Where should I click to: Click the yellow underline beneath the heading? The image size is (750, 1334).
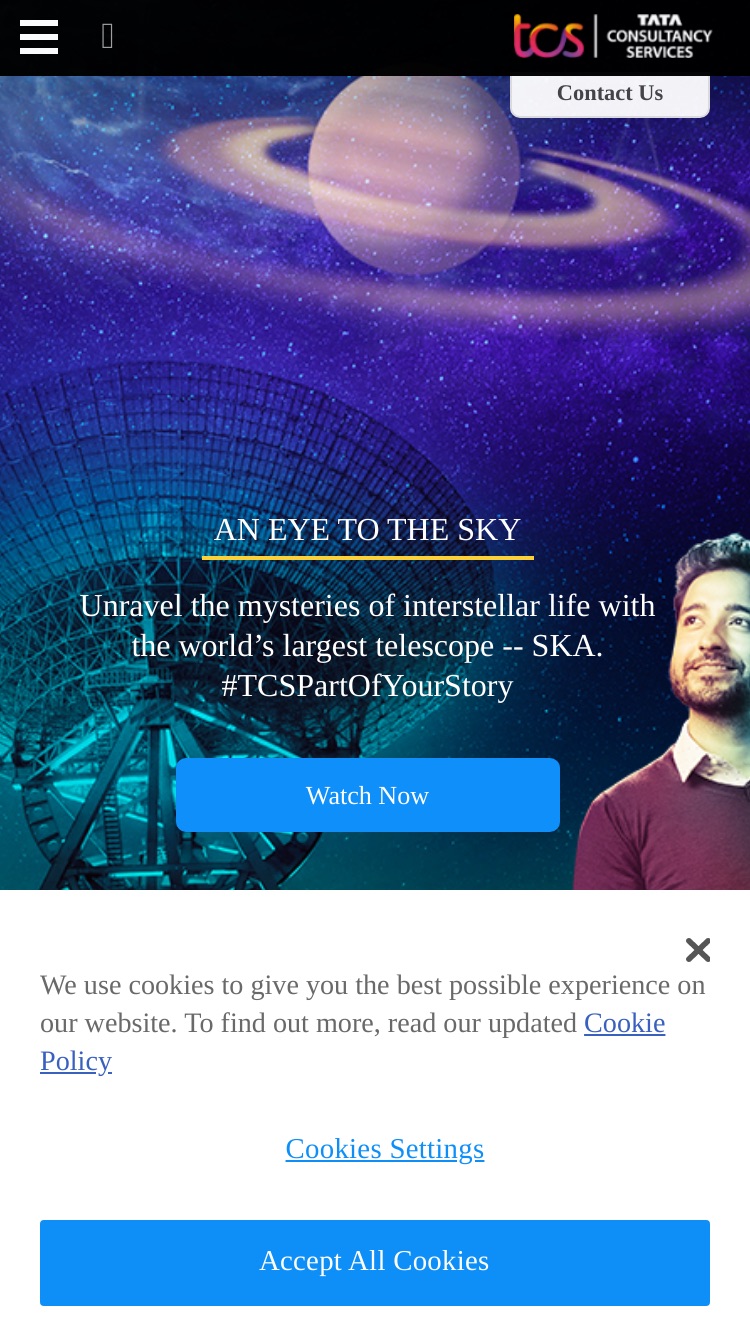(x=368, y=557)
